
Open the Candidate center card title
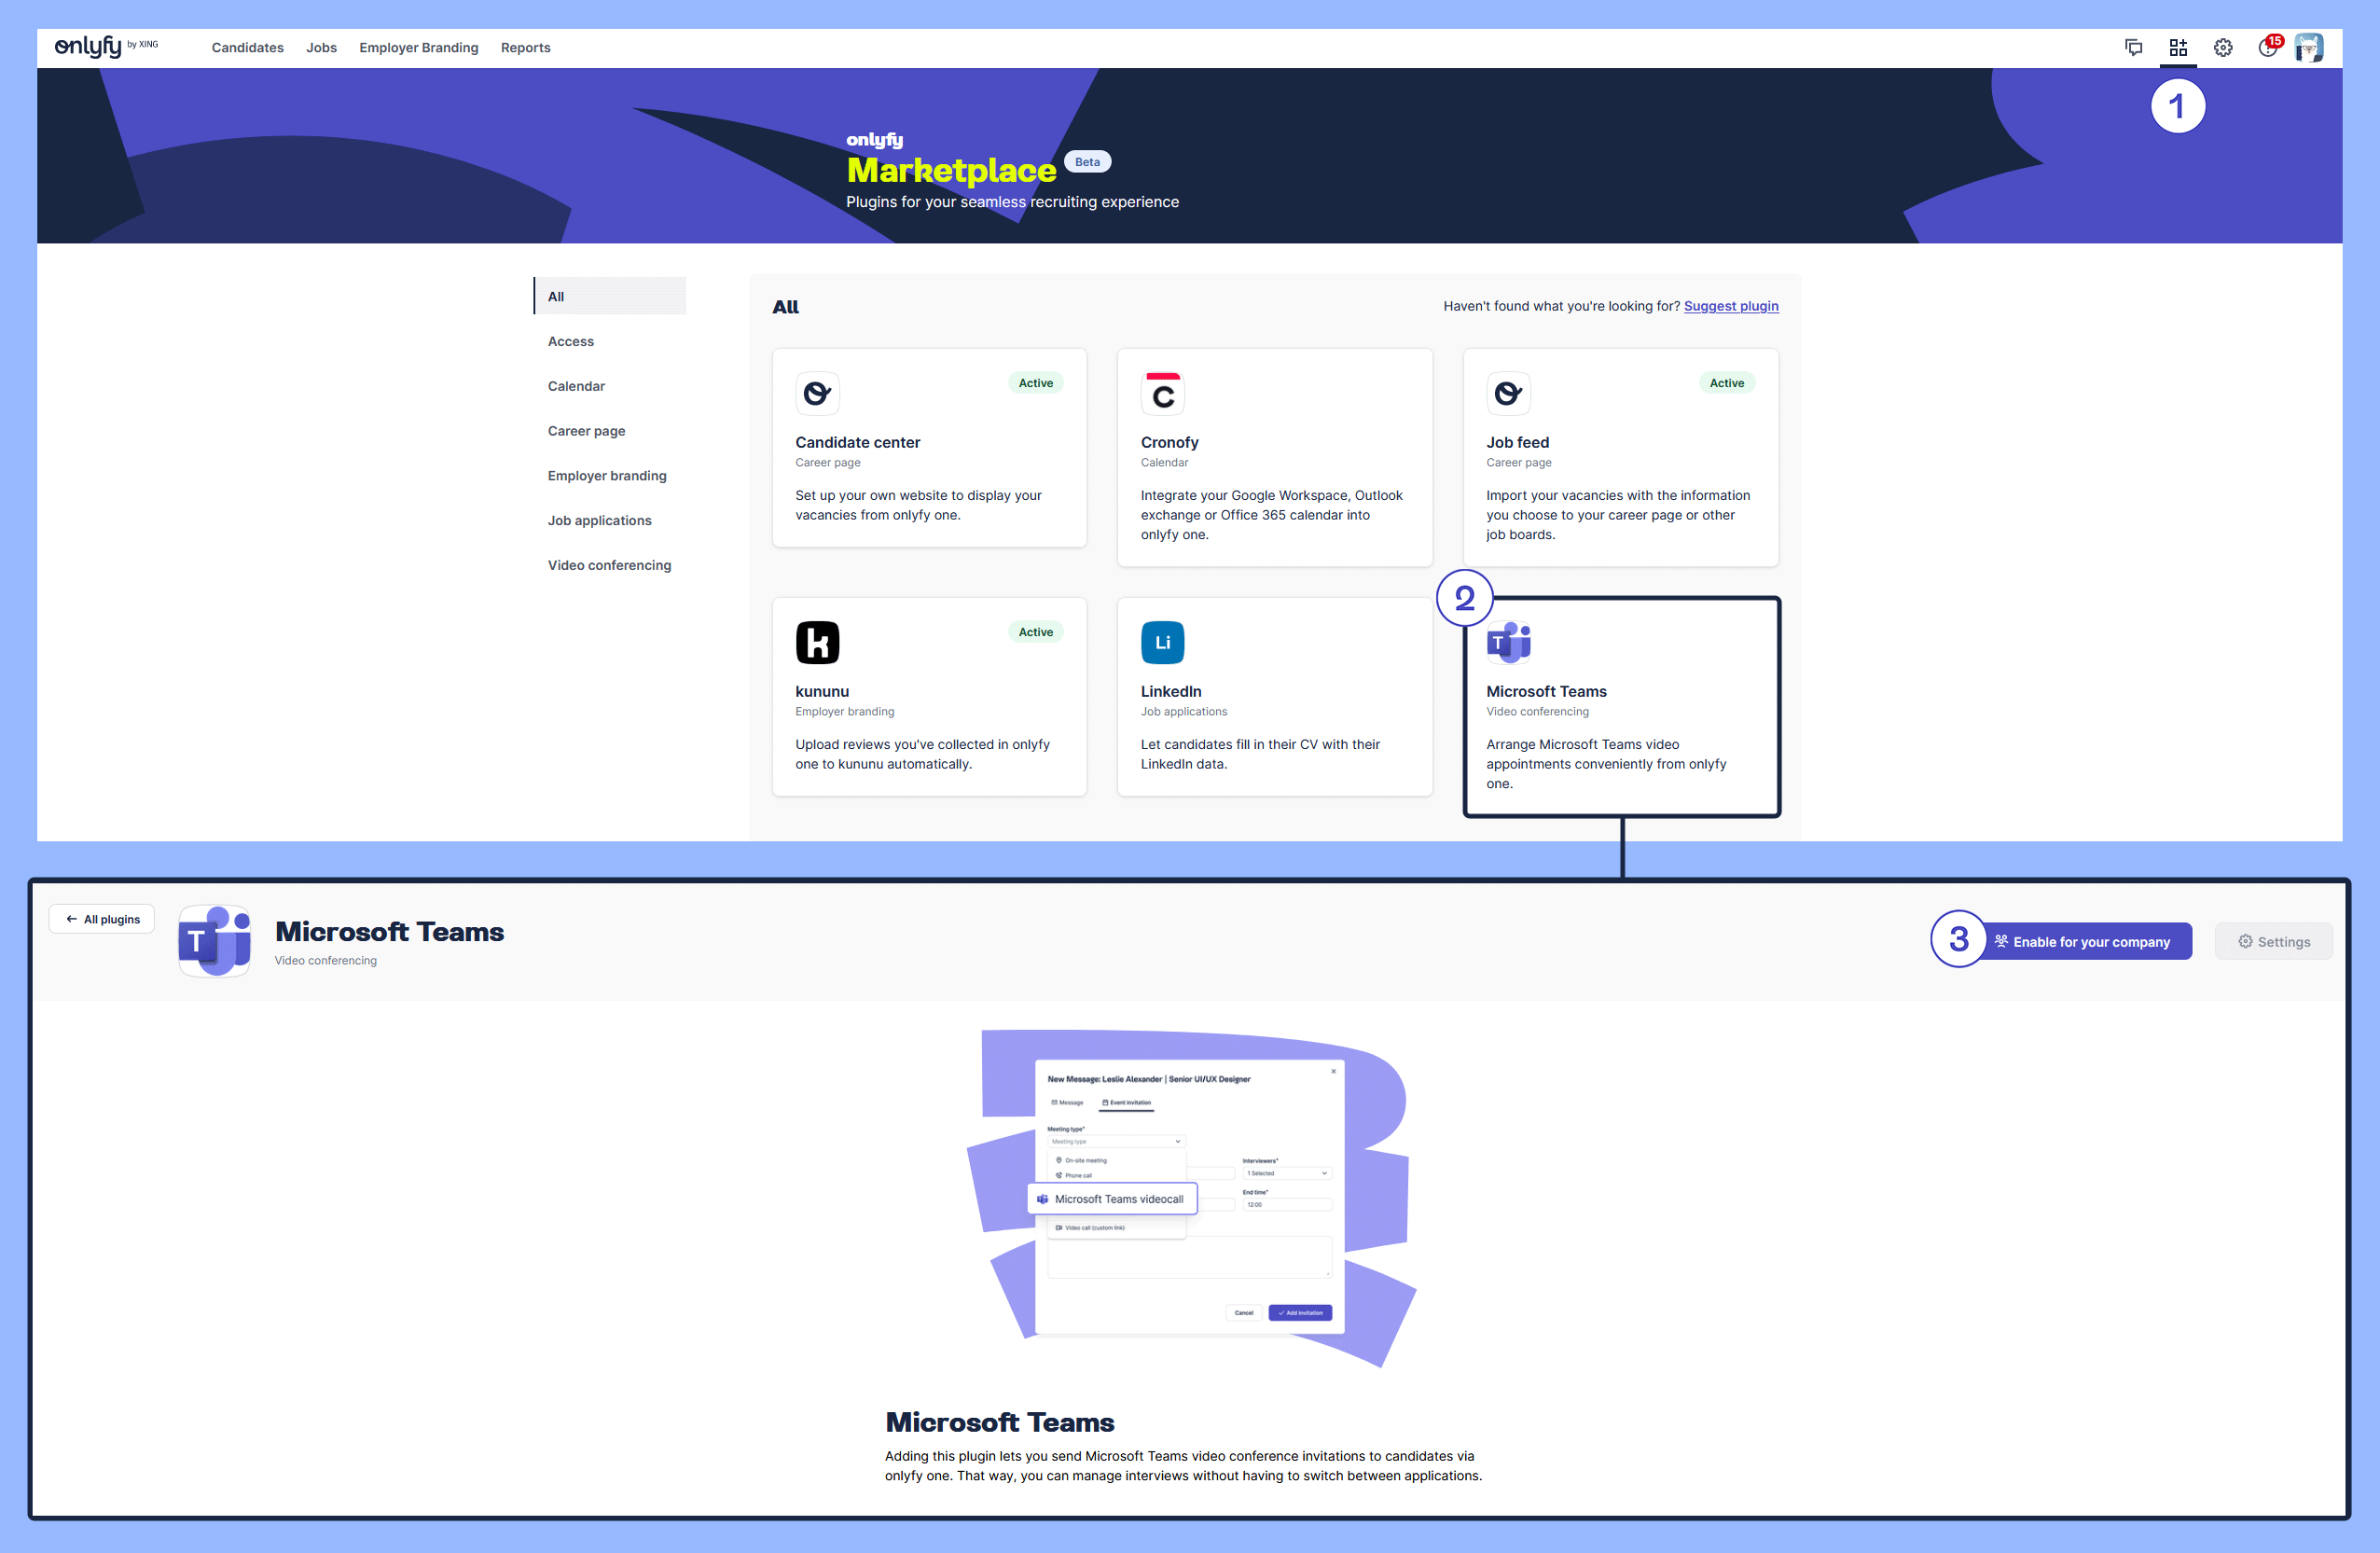(857, 442)
